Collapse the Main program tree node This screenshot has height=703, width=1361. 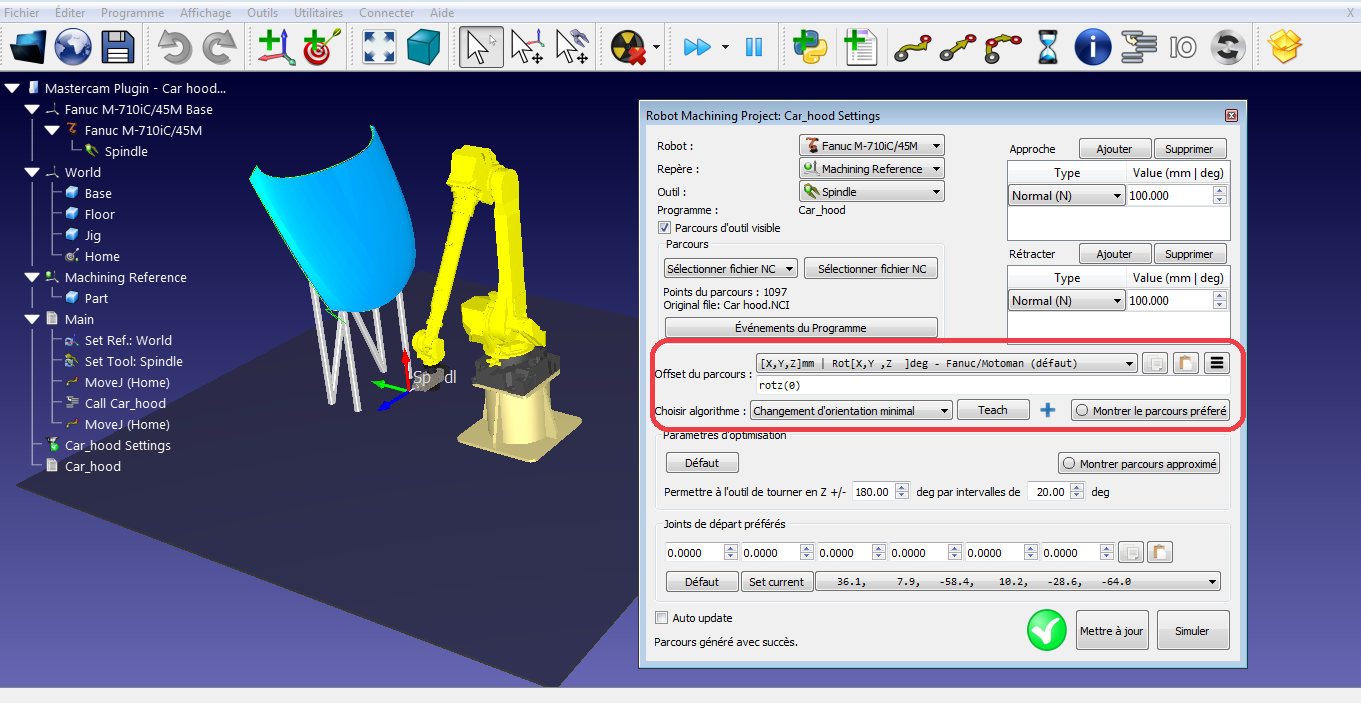click(32, 319)
